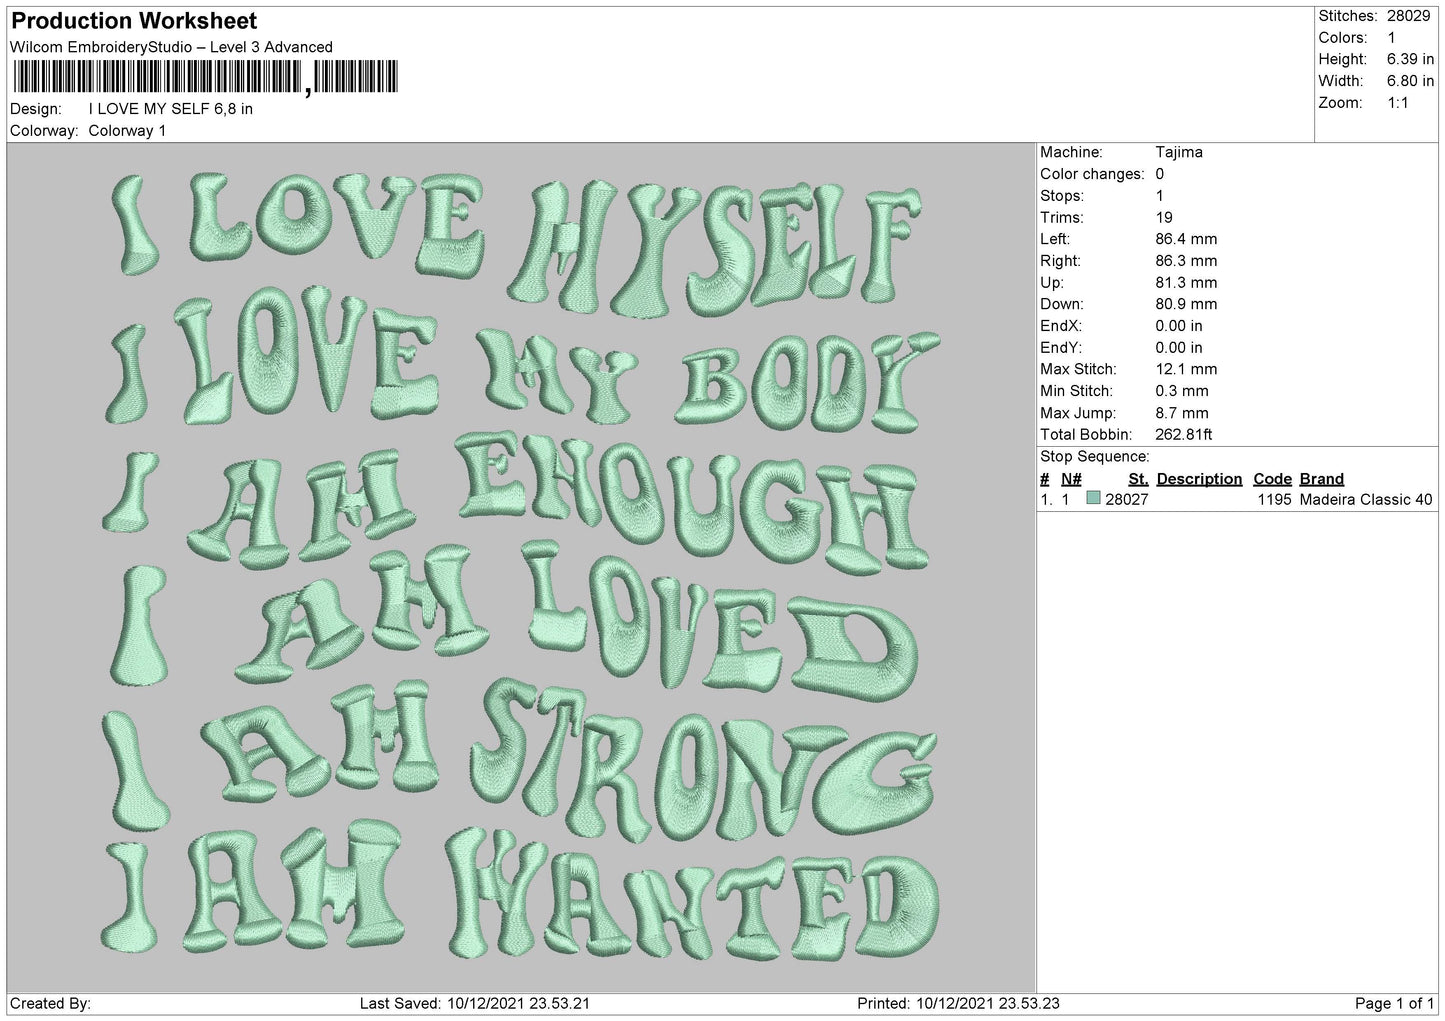Click the 'Code' column header
This screenshot has width=1445, height=1021.
point(1272,479)
